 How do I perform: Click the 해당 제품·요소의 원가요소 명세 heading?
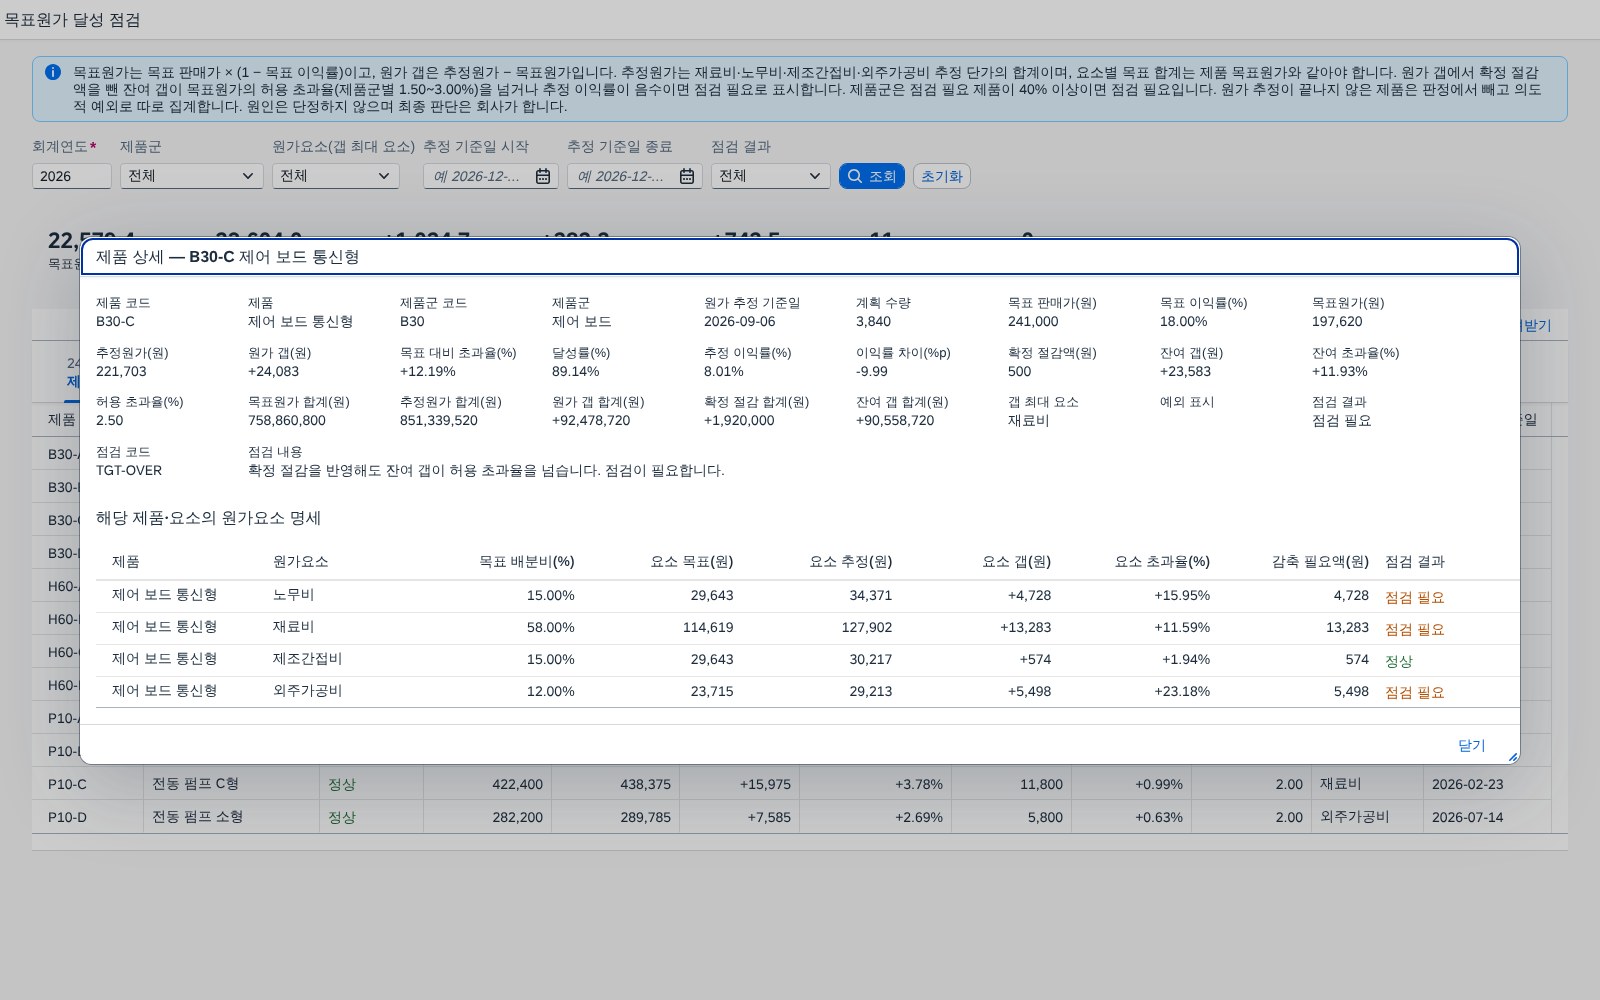(208, 518)
